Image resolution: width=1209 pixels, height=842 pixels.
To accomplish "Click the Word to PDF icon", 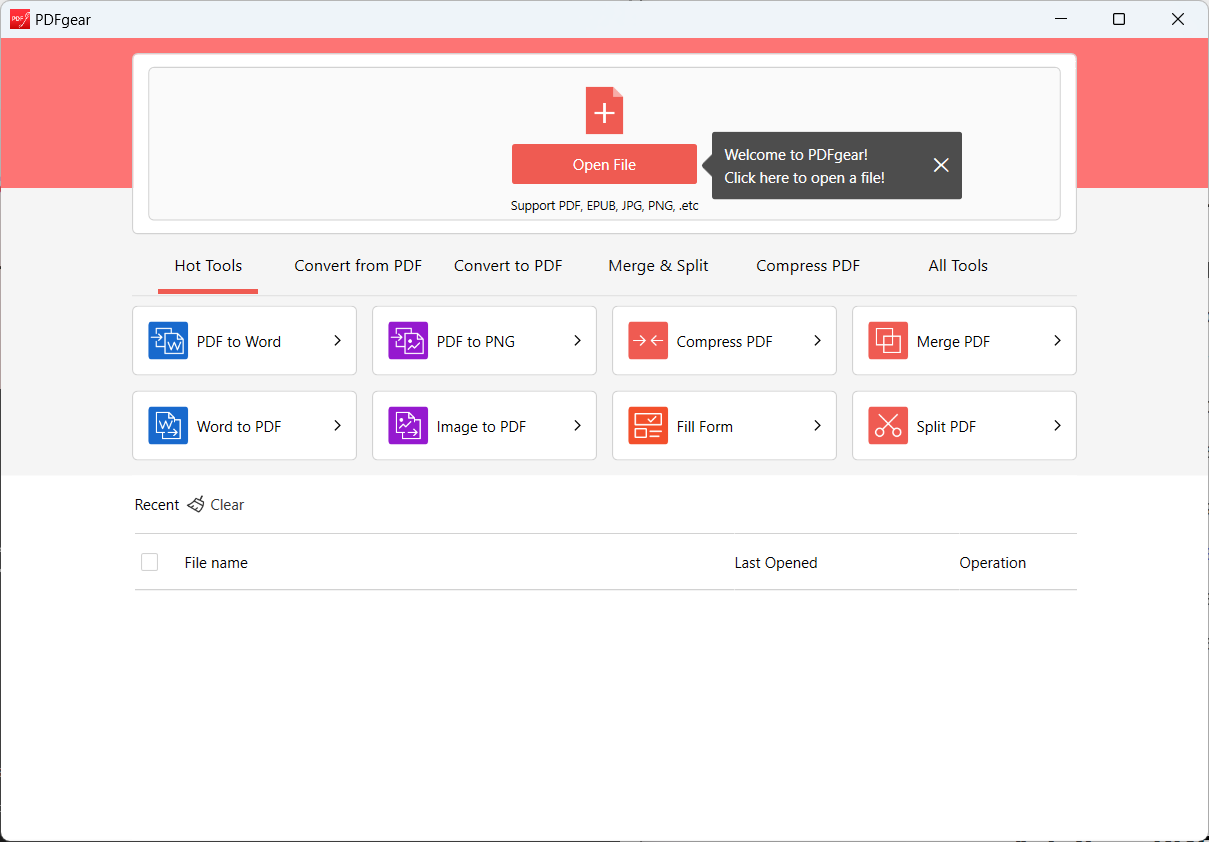I will 168,426.
